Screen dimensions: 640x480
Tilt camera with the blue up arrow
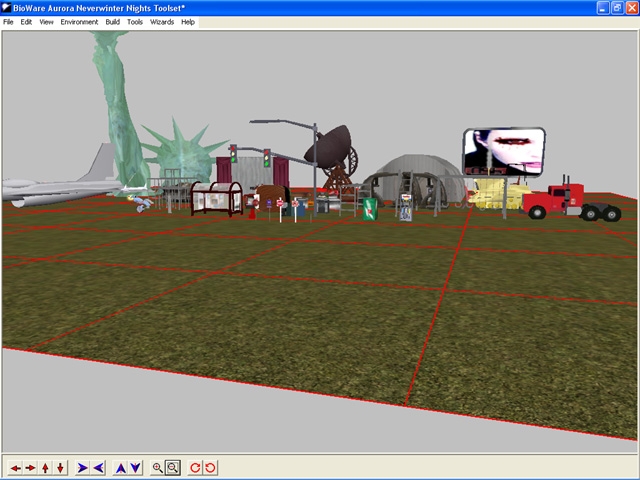point(121,467)
